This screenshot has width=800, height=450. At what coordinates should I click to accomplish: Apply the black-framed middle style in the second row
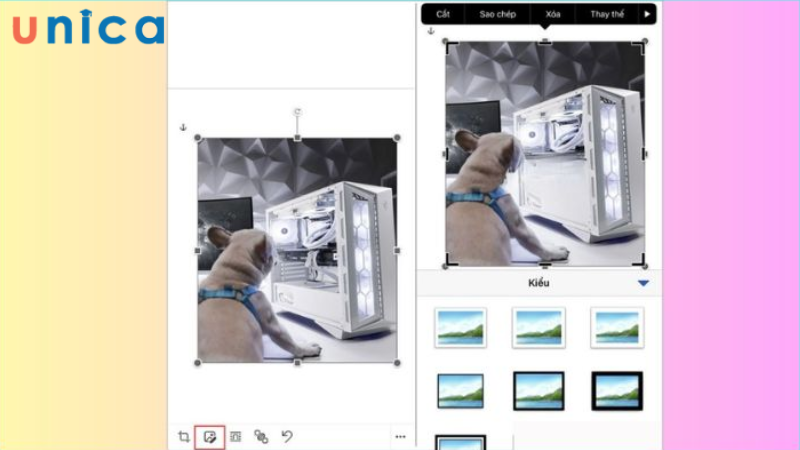(539, 391)
